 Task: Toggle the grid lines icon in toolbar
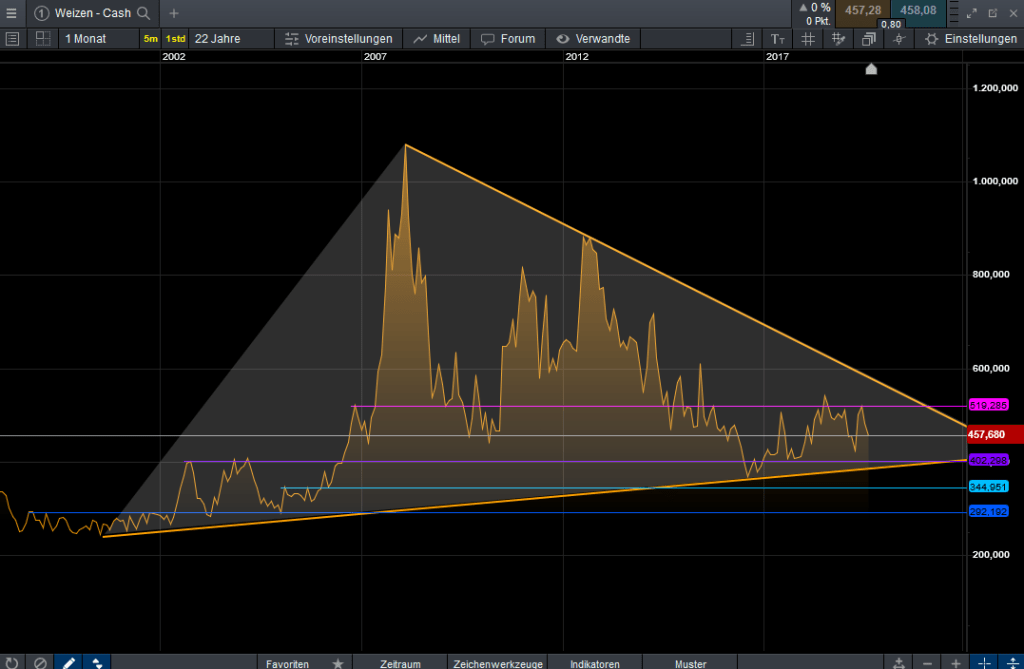(809, 39)
